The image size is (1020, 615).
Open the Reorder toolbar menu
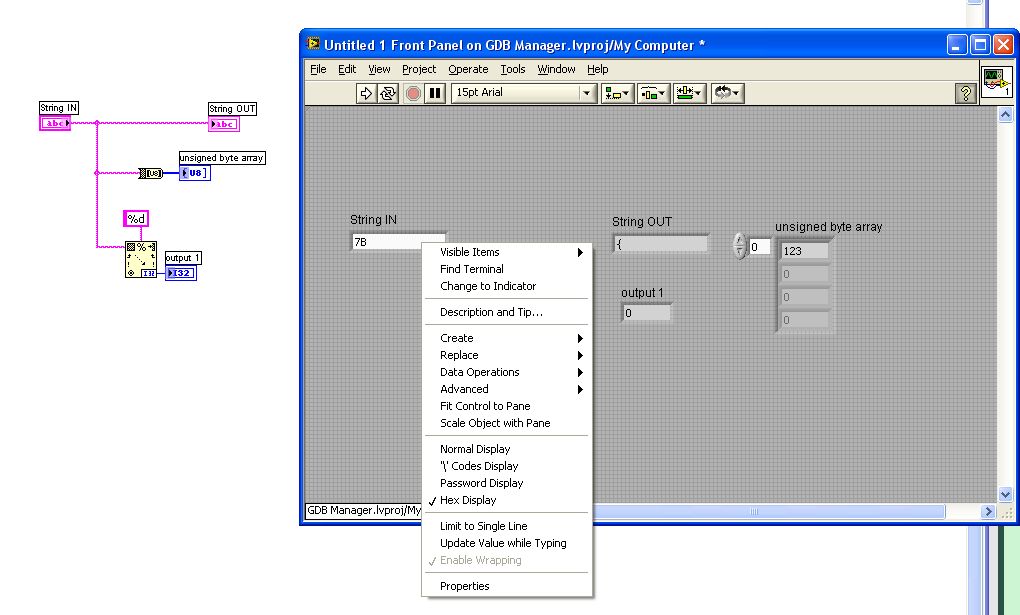(727, 93)
